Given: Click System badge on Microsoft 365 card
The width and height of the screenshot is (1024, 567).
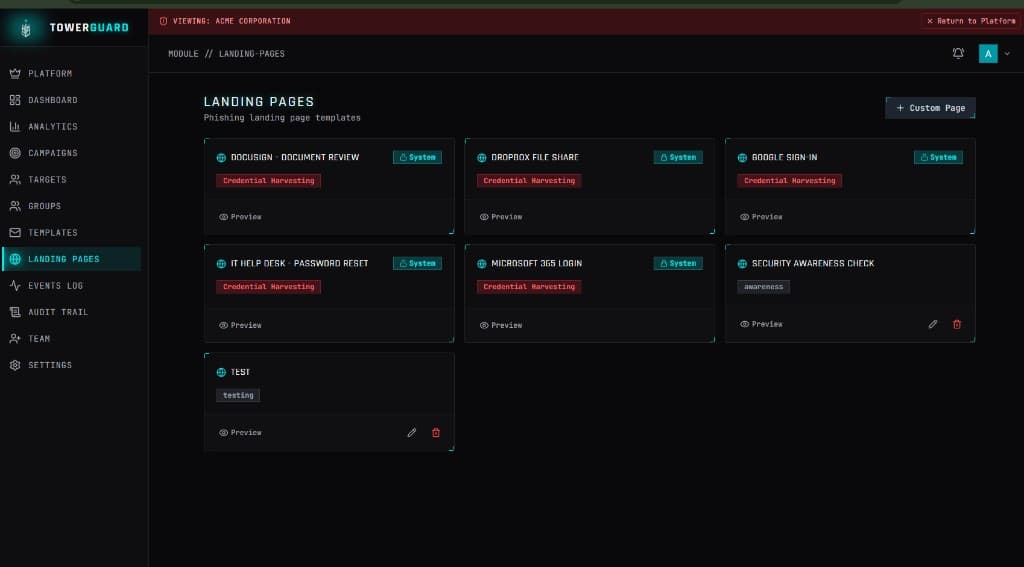Looking at the screenshot, I should pos(678,263).
